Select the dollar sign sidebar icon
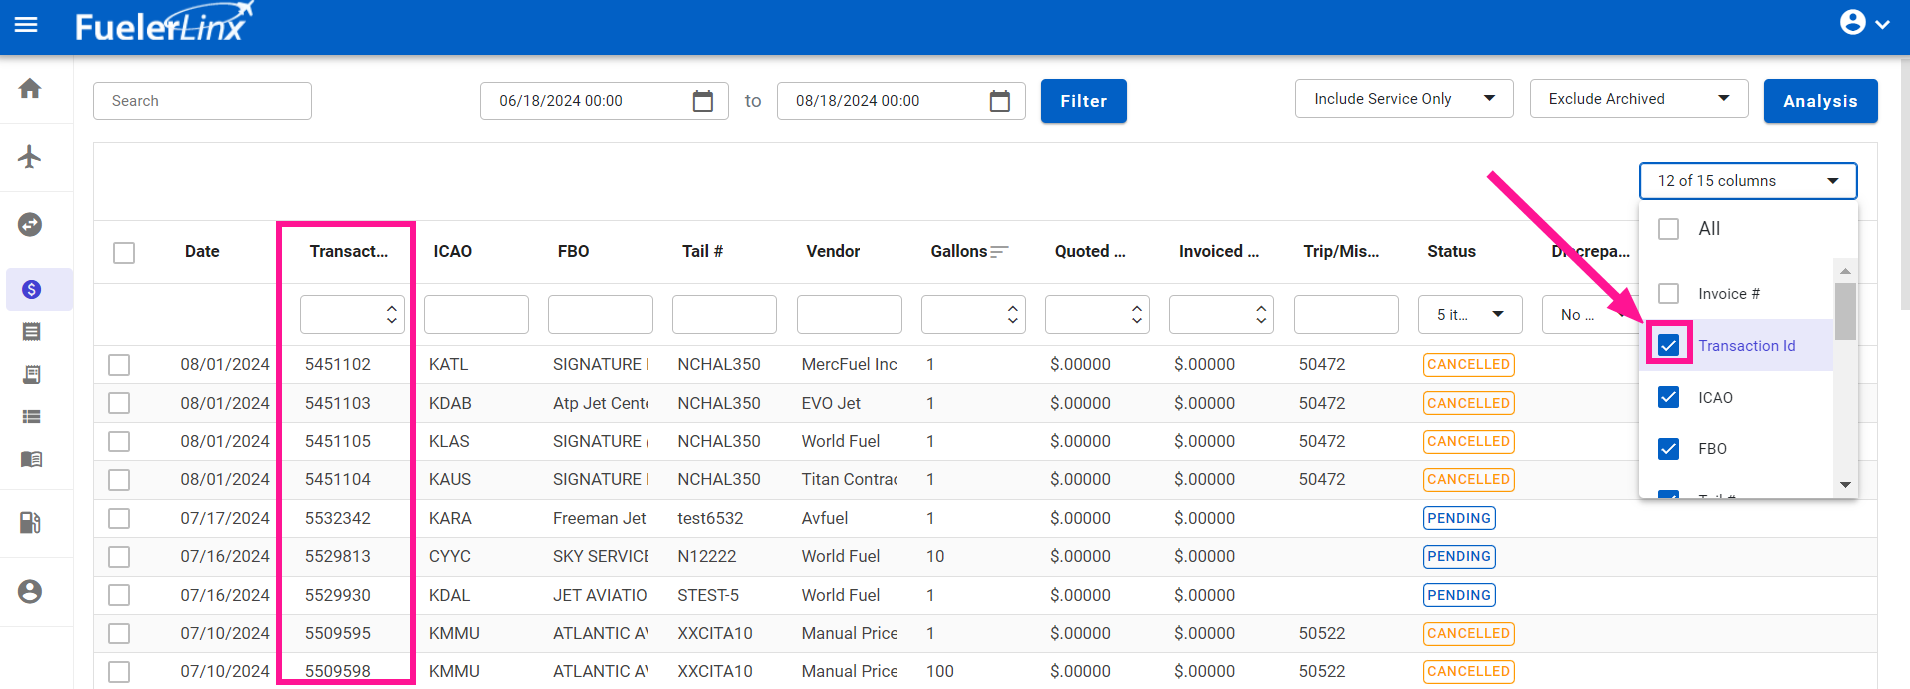 pos(31,290)
